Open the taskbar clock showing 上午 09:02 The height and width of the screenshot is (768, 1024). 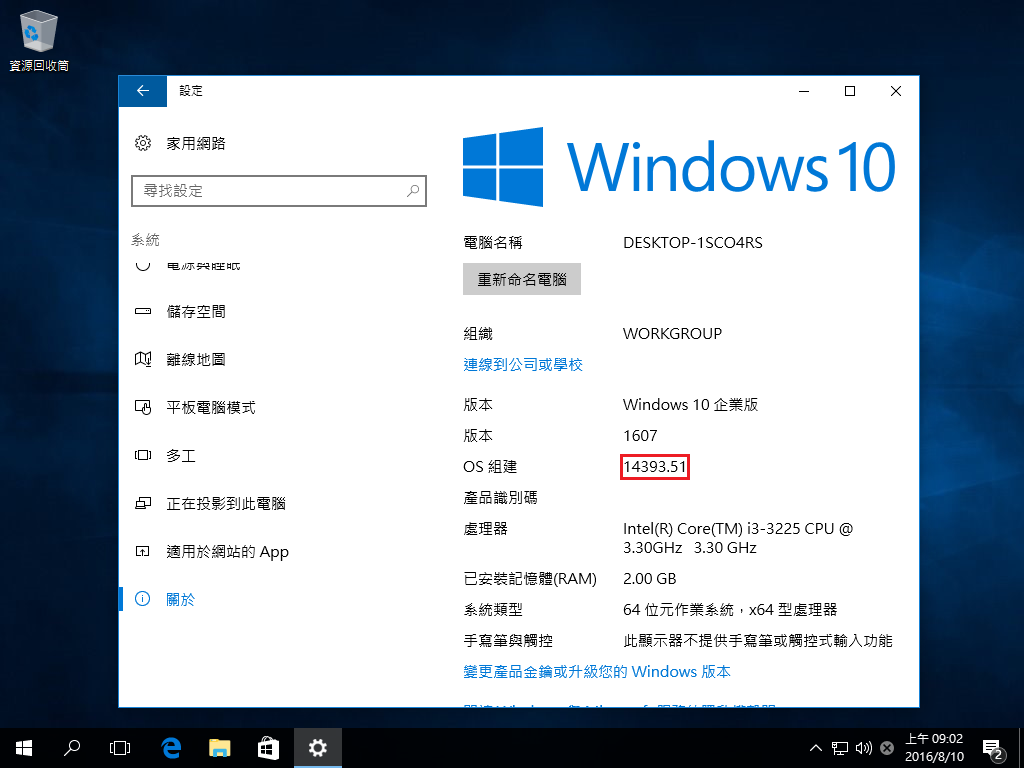pyautogui.click(x=934, y=748)
